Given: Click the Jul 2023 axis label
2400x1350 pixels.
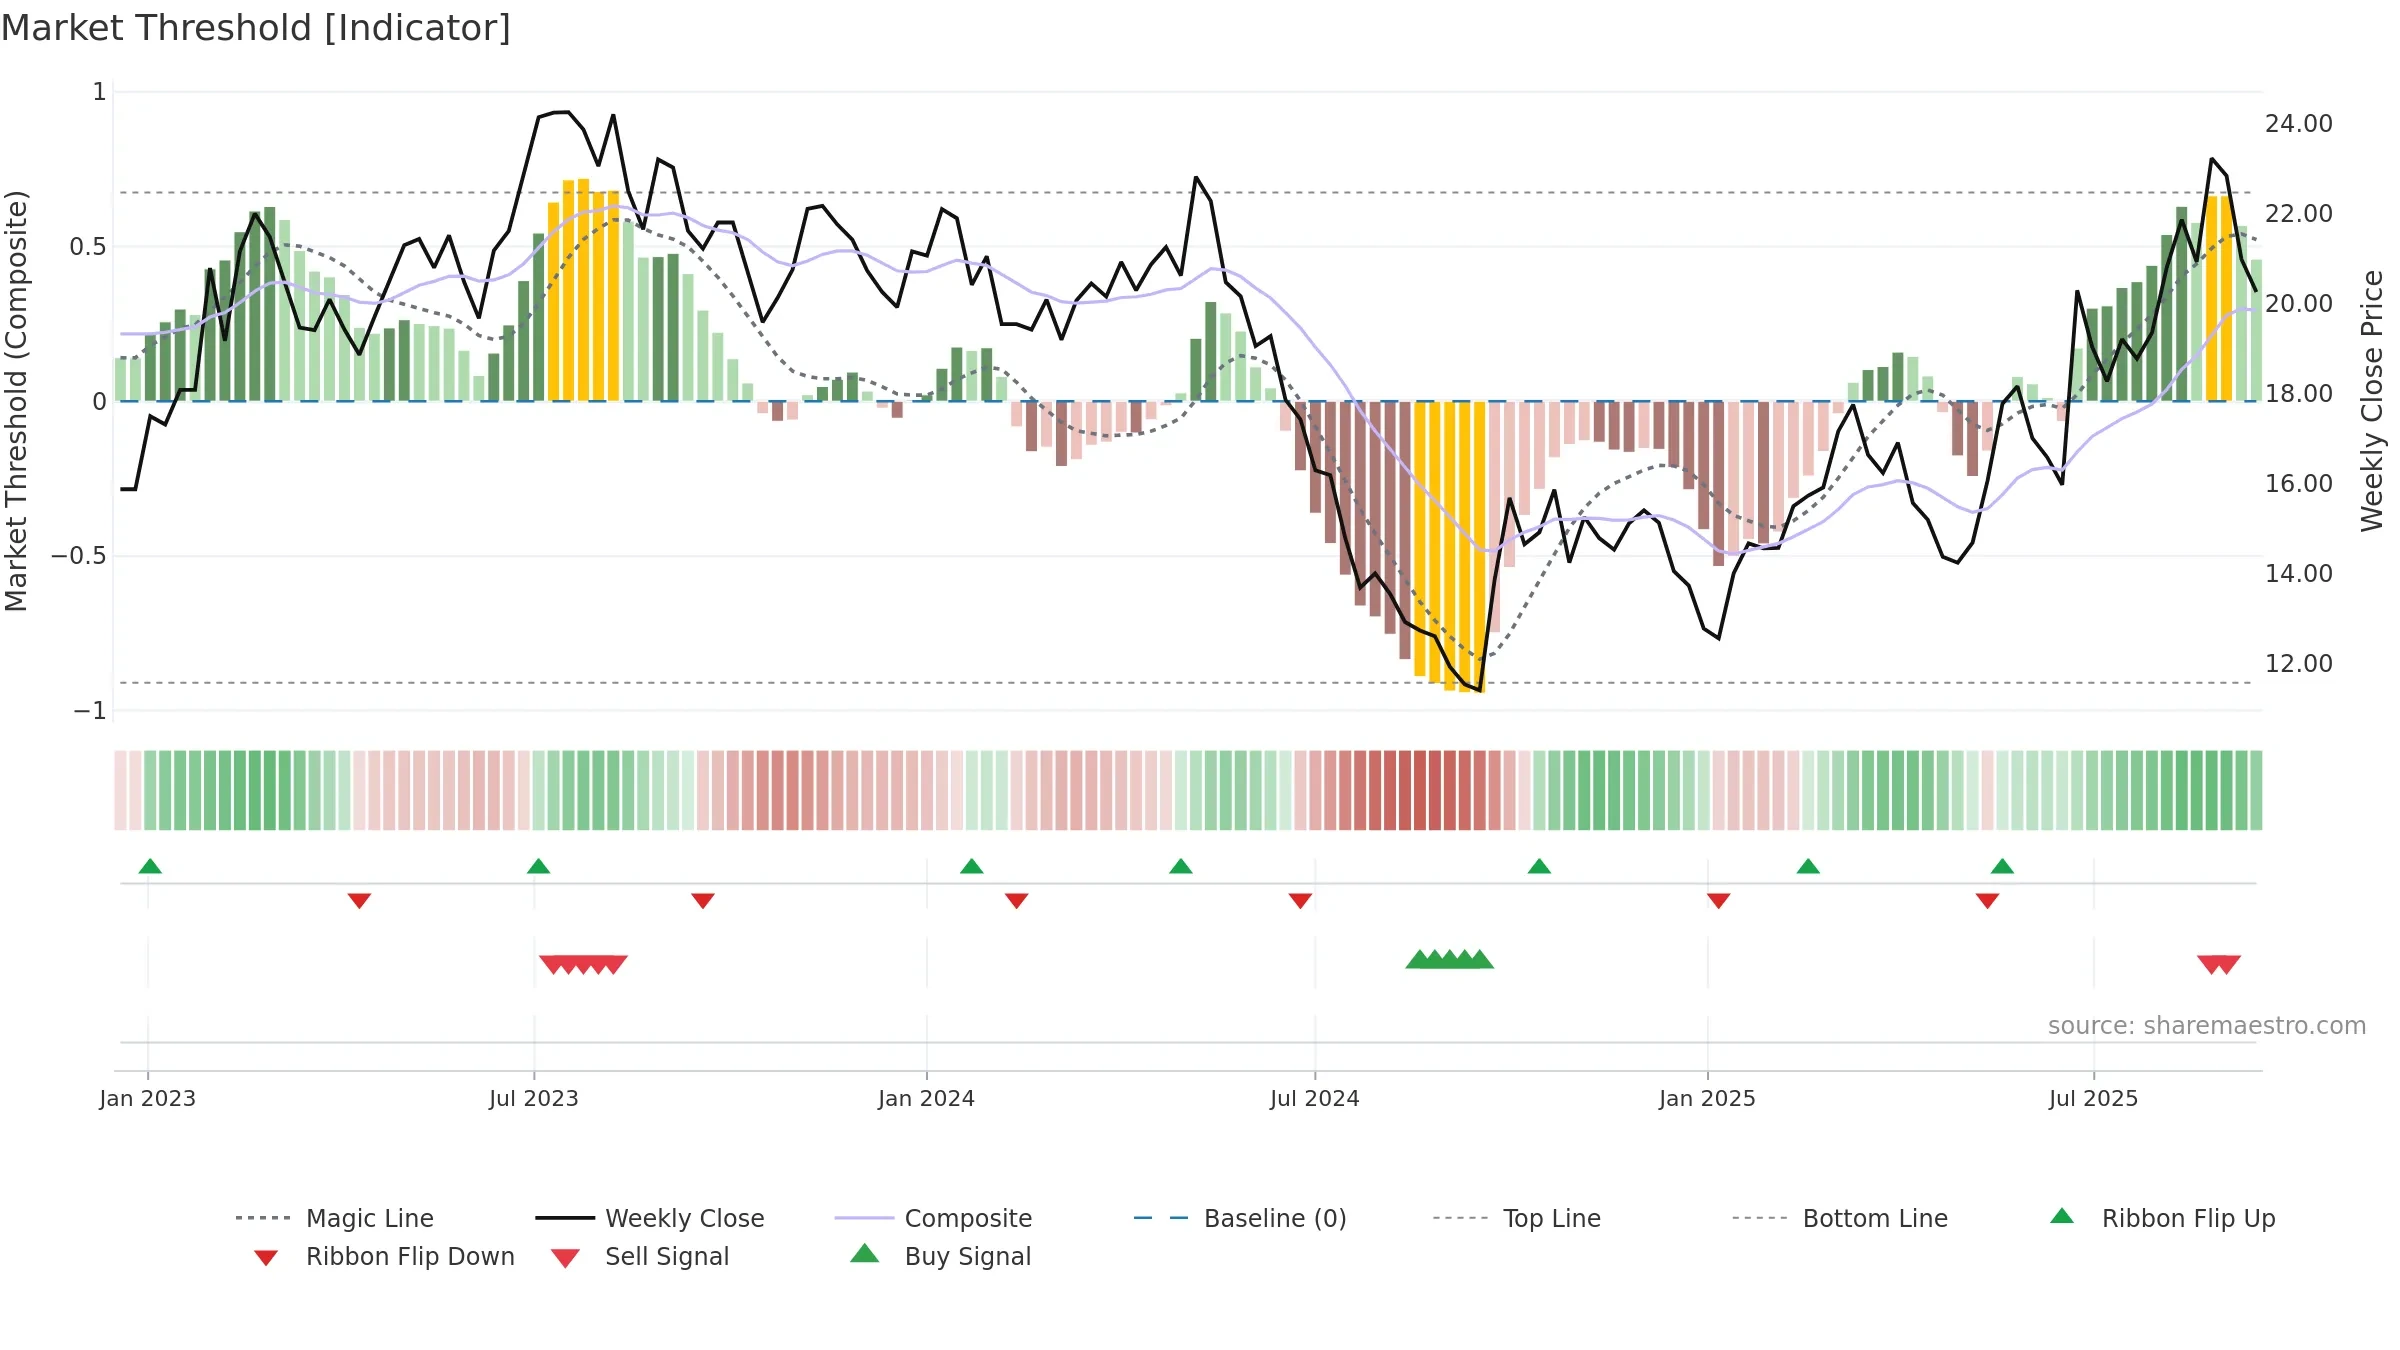Looking at the screenshot, I should pos(534,1098).
